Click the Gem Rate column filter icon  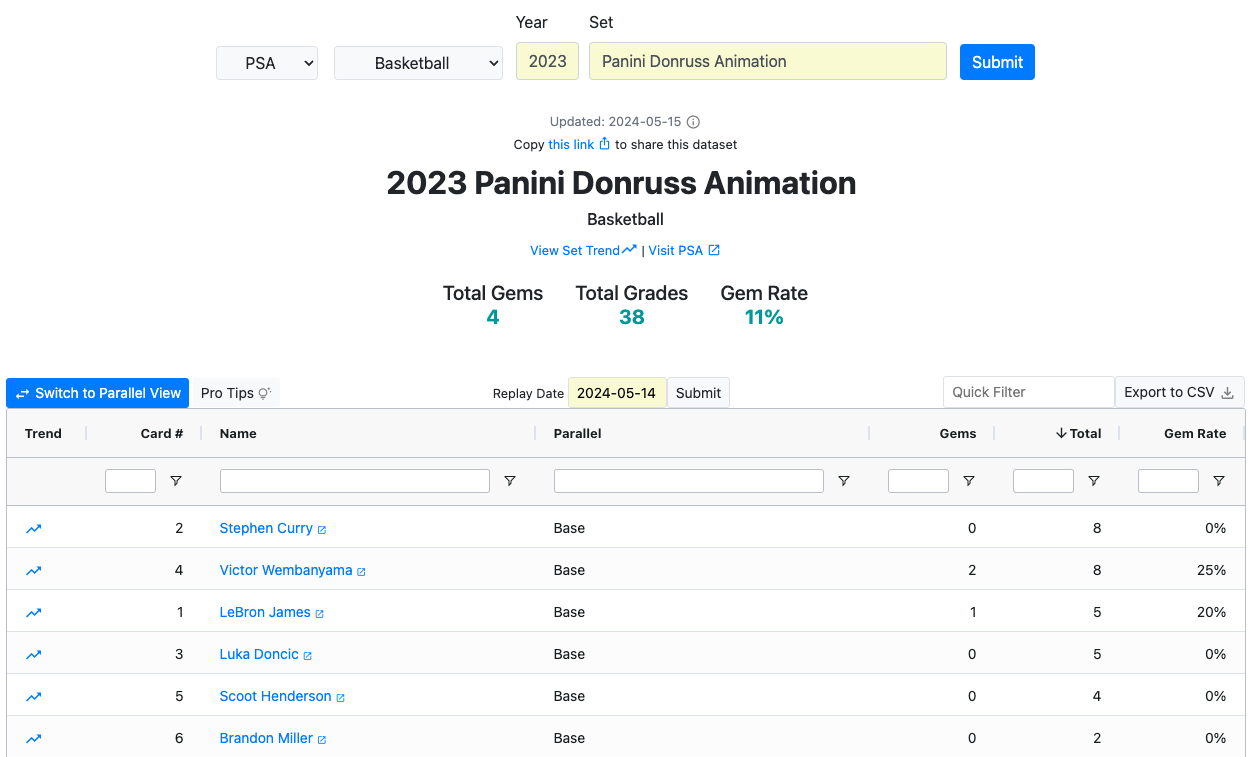click(x=1219, y=481)
